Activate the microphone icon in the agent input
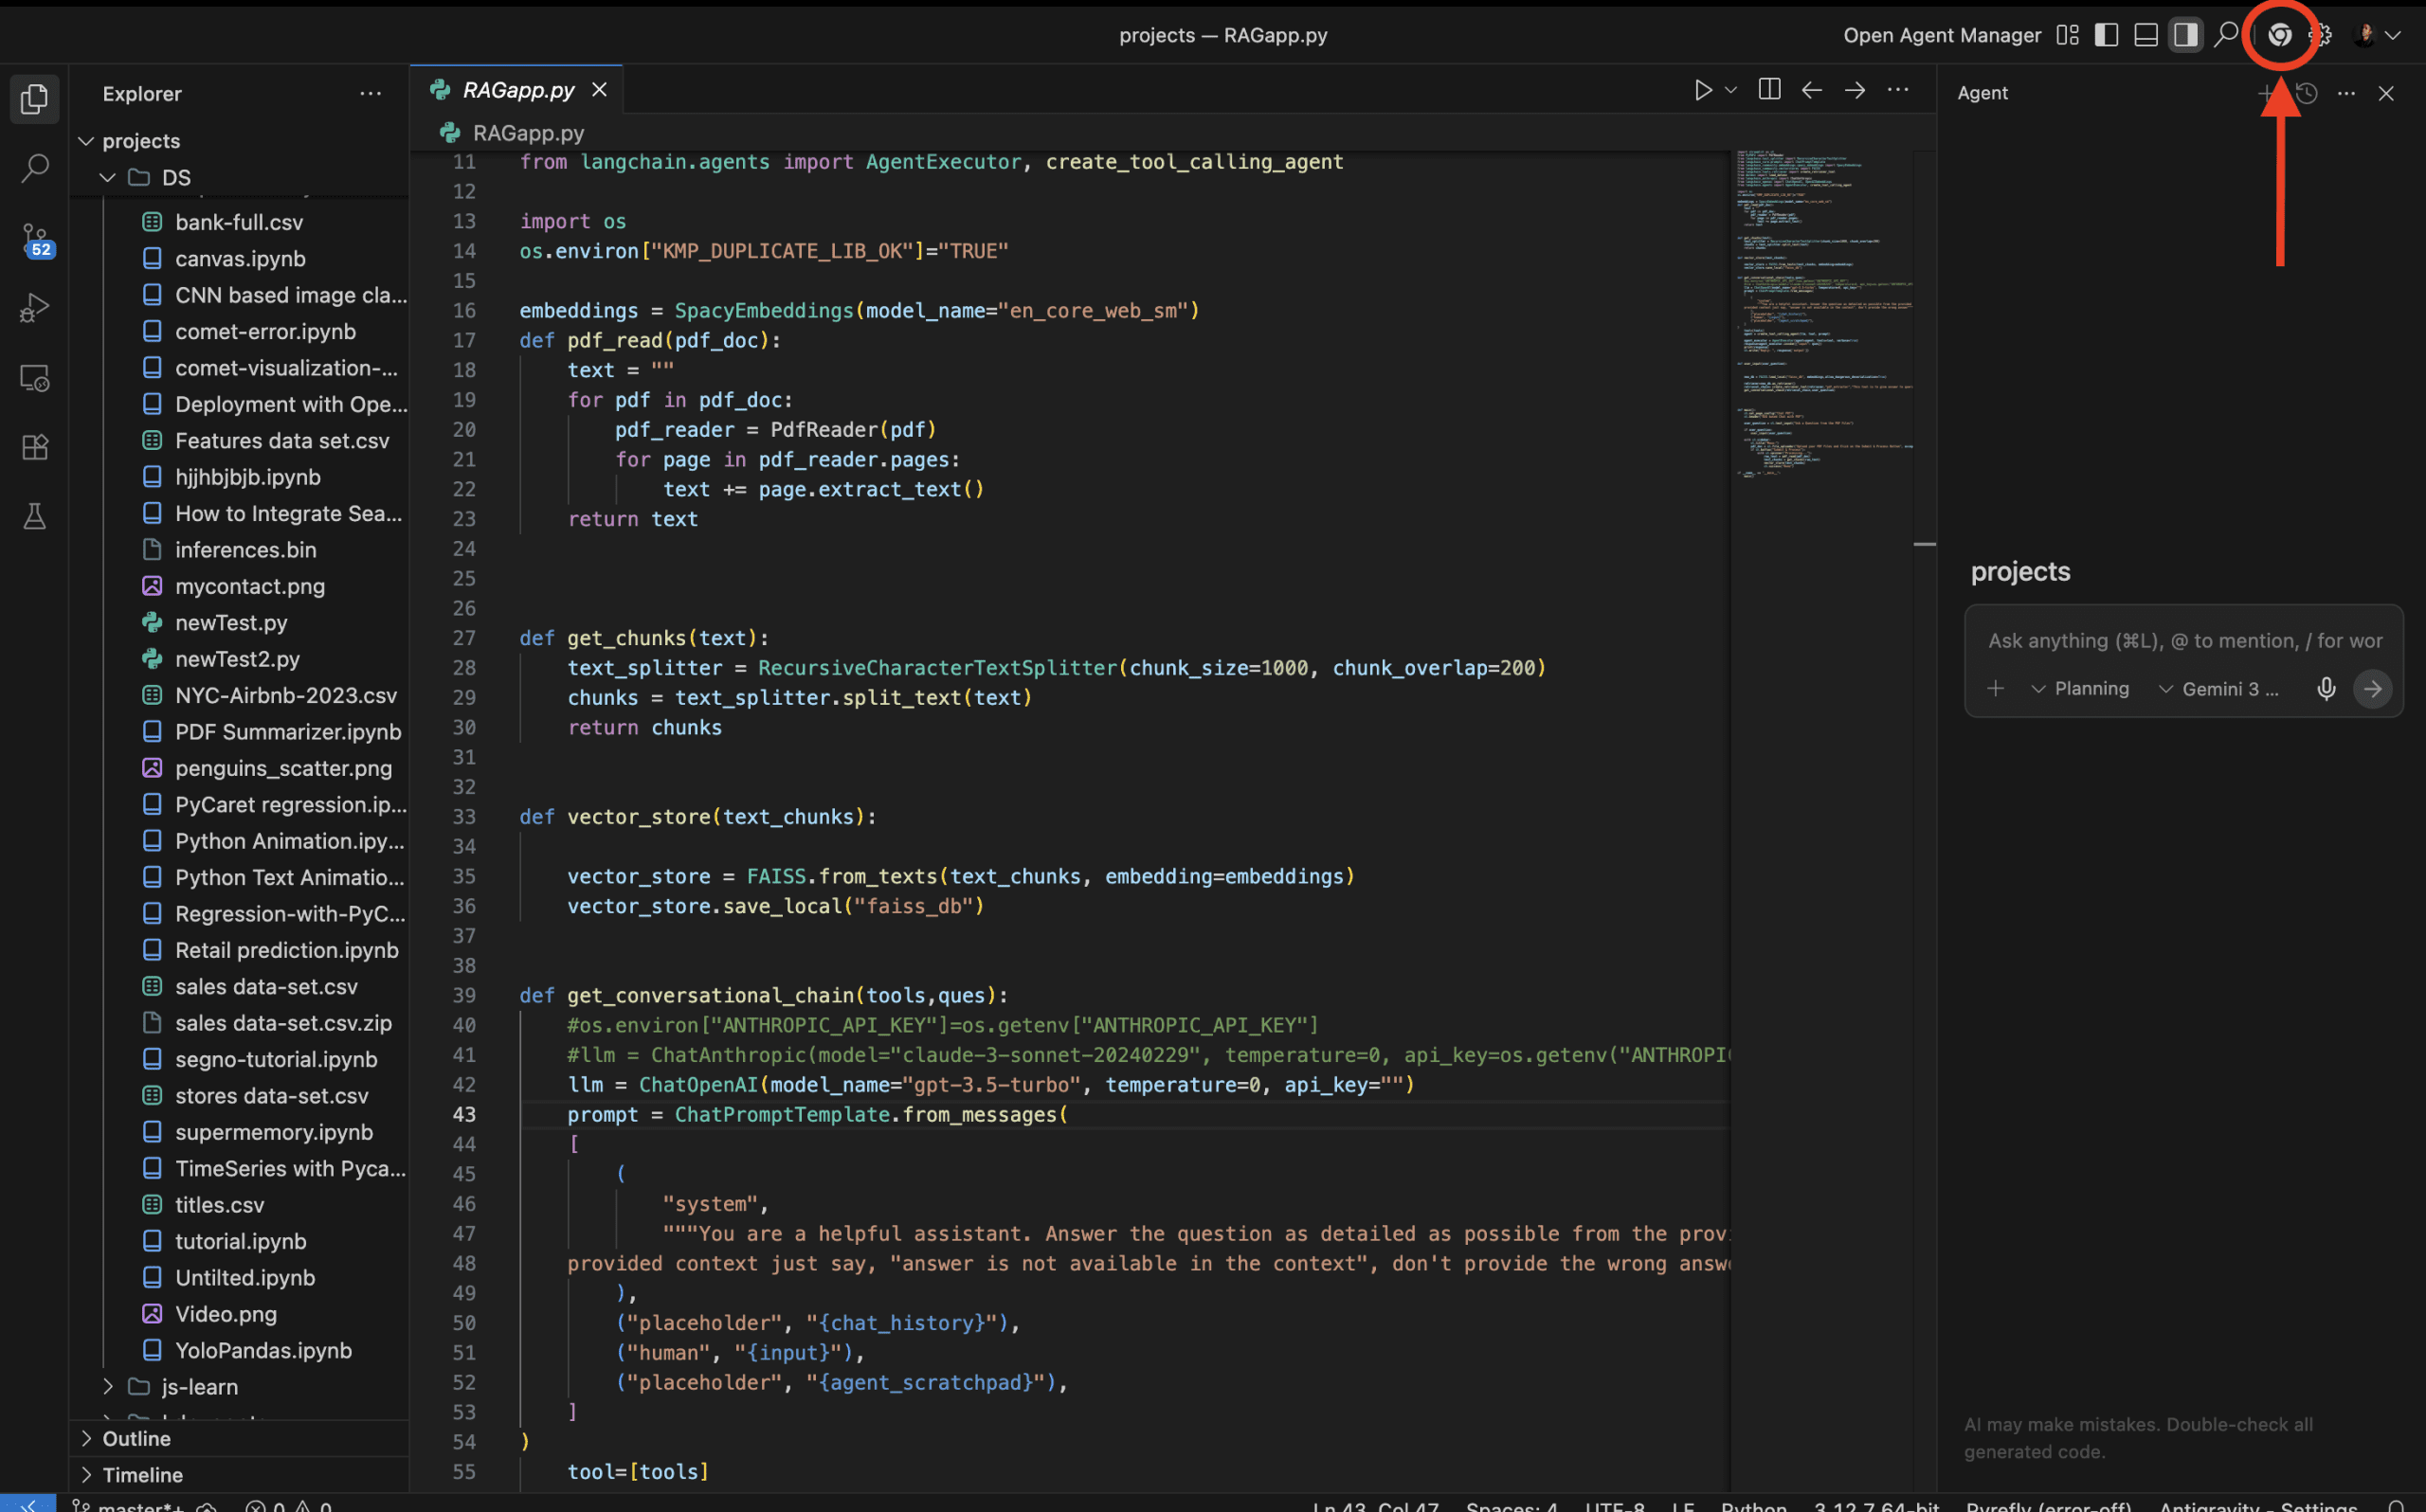This screenshot has height=1512, width=2426. coord(2327,688)
